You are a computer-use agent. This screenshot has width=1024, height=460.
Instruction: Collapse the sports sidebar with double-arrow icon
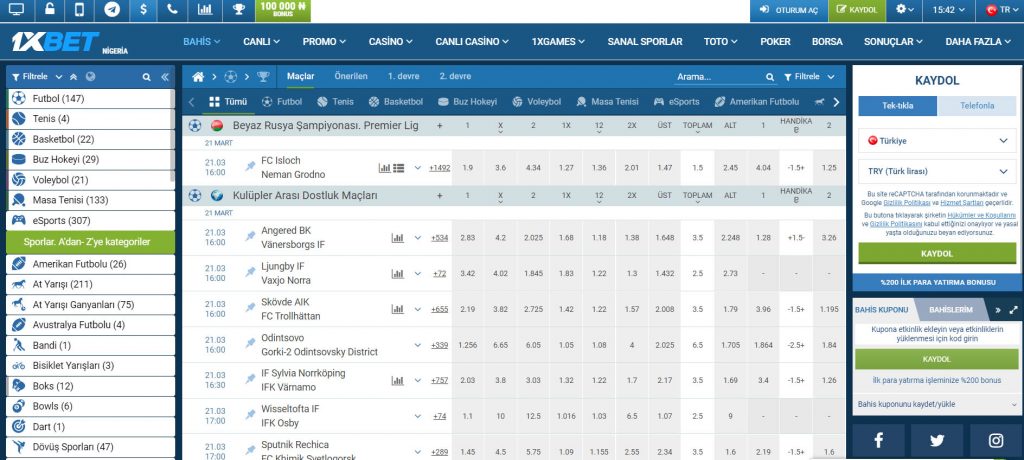(x=165, y=77)
